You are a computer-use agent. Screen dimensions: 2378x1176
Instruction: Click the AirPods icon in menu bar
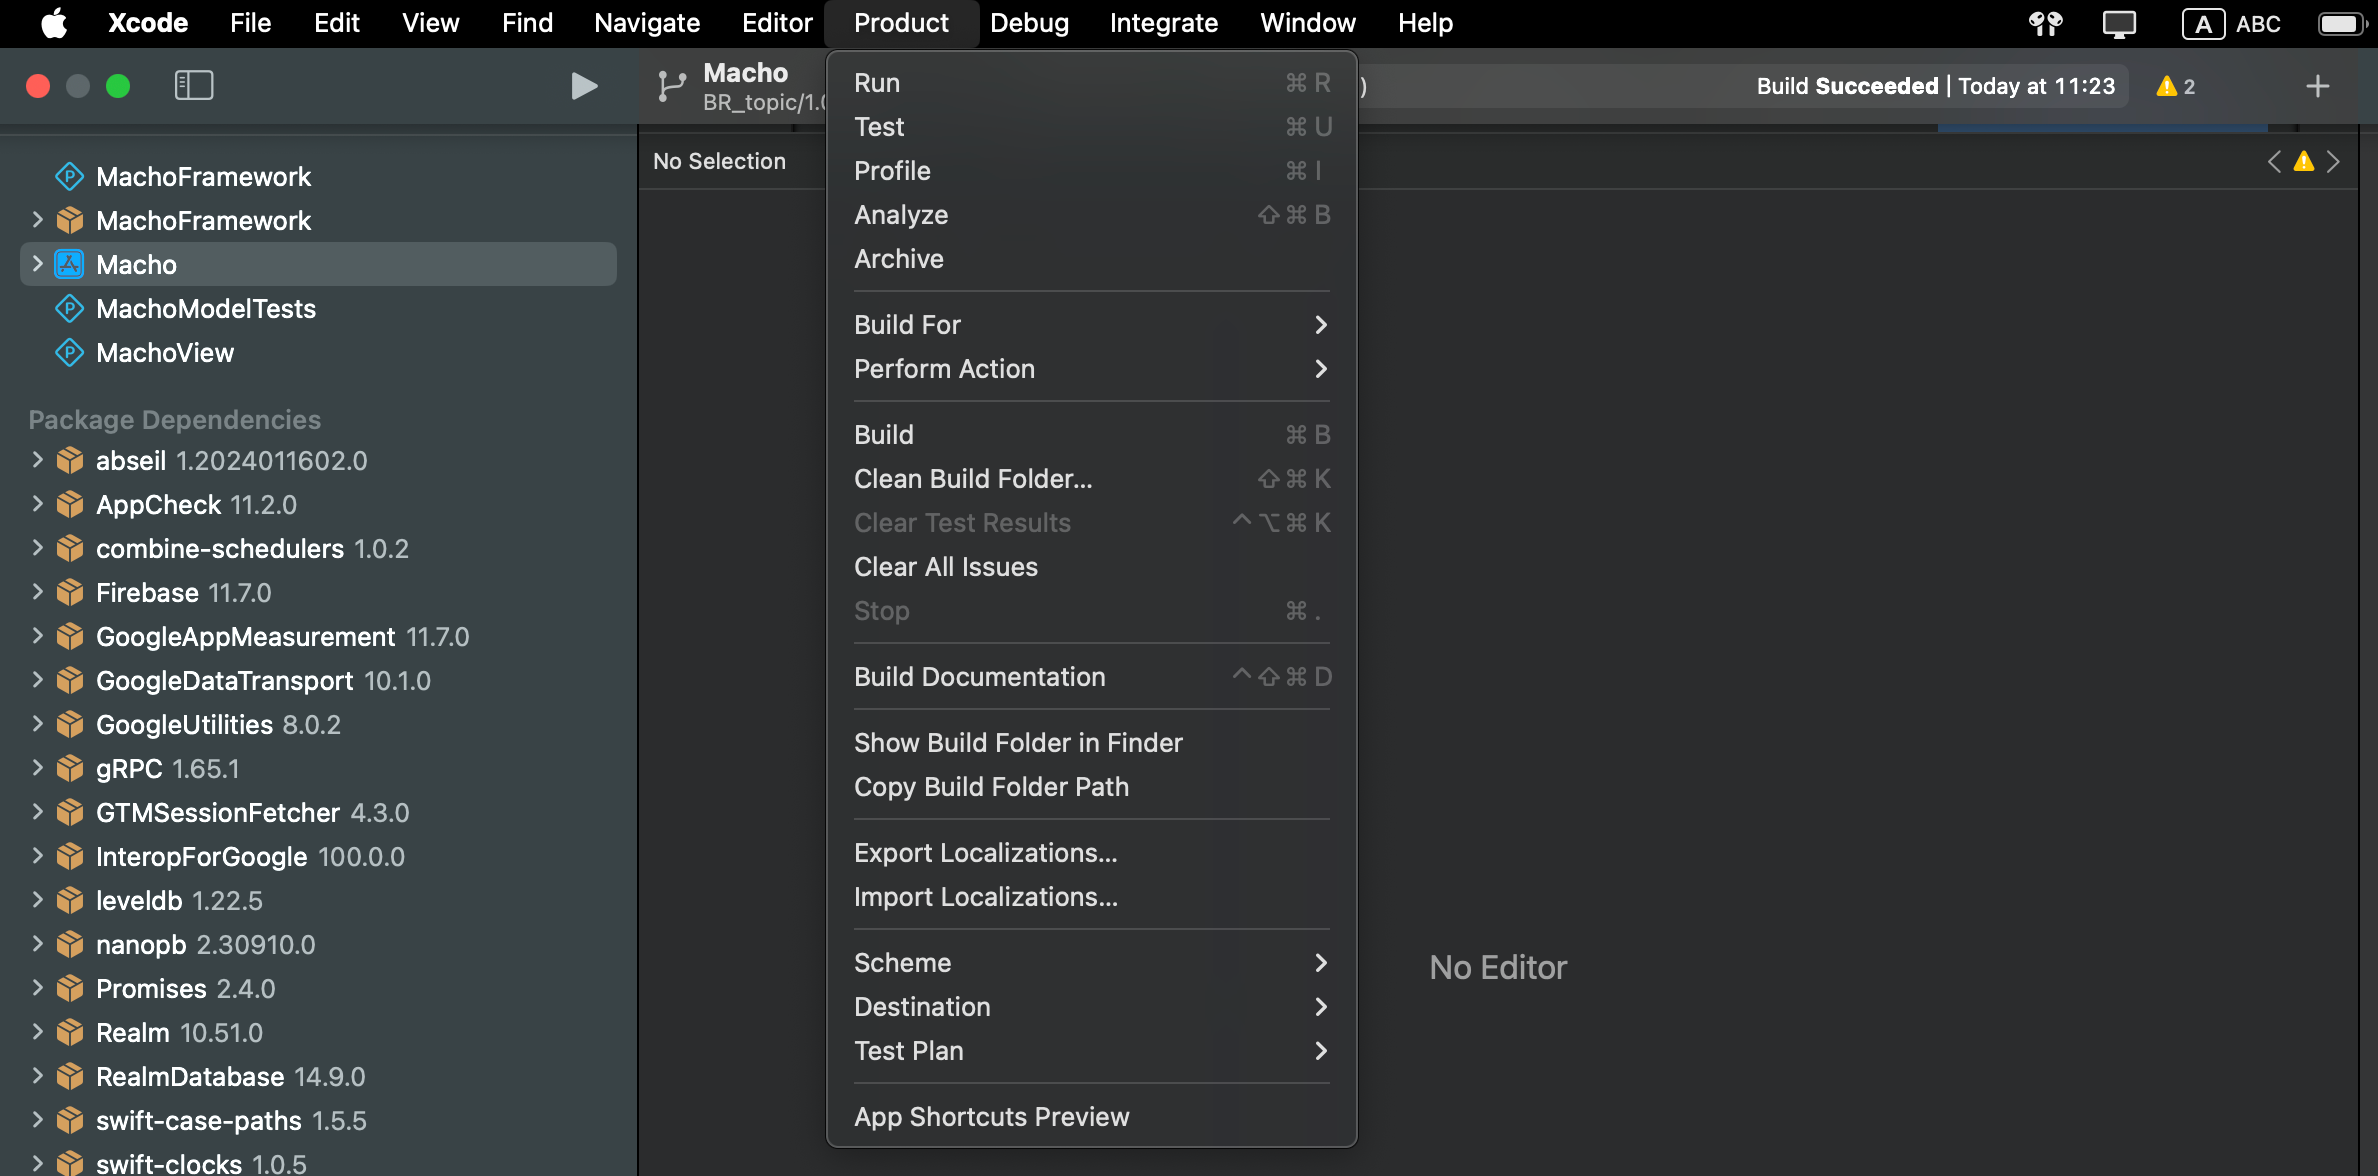click(2045, 23)
